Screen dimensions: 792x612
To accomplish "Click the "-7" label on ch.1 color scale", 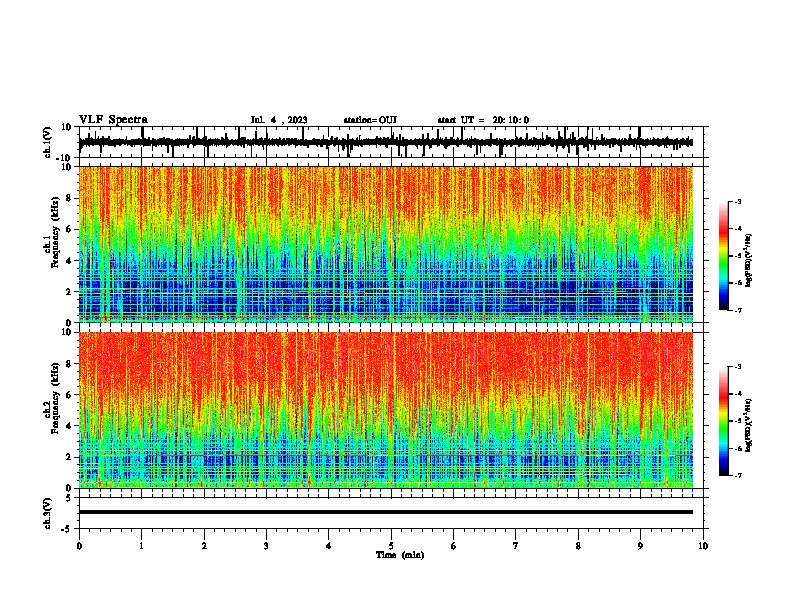I will (737, 310).
